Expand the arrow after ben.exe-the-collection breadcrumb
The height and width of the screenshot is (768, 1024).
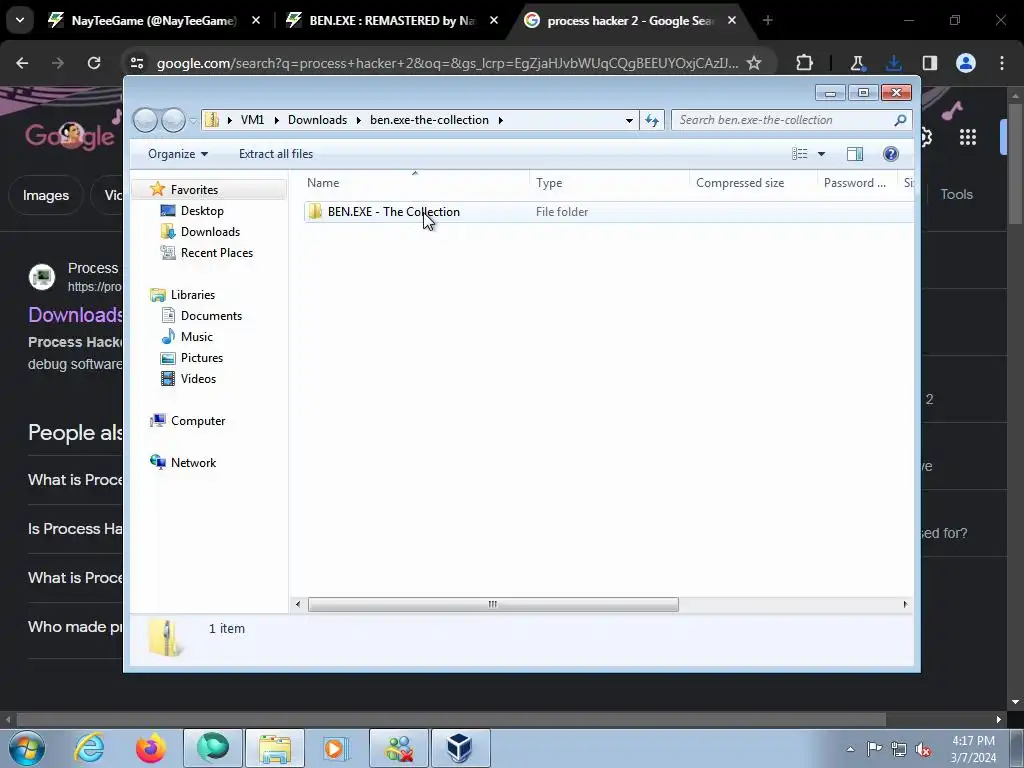coord(501,120)
